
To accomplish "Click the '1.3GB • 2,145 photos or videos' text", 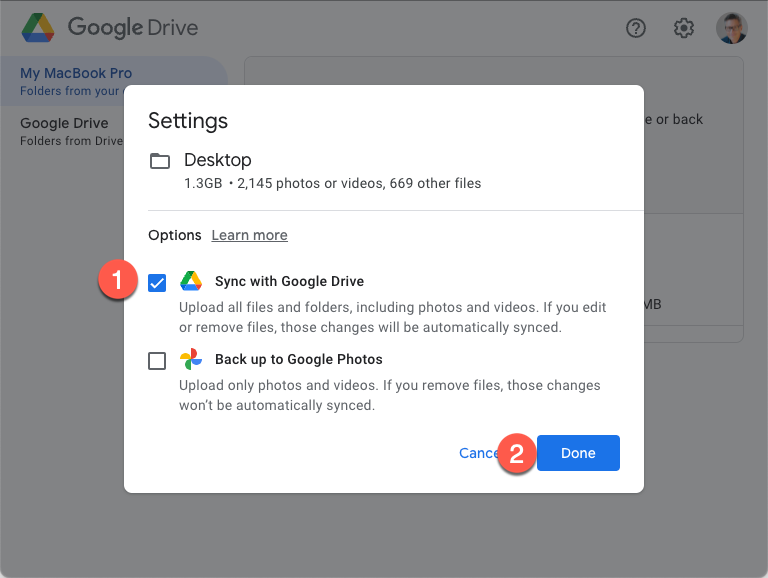I will pos(283,183).
